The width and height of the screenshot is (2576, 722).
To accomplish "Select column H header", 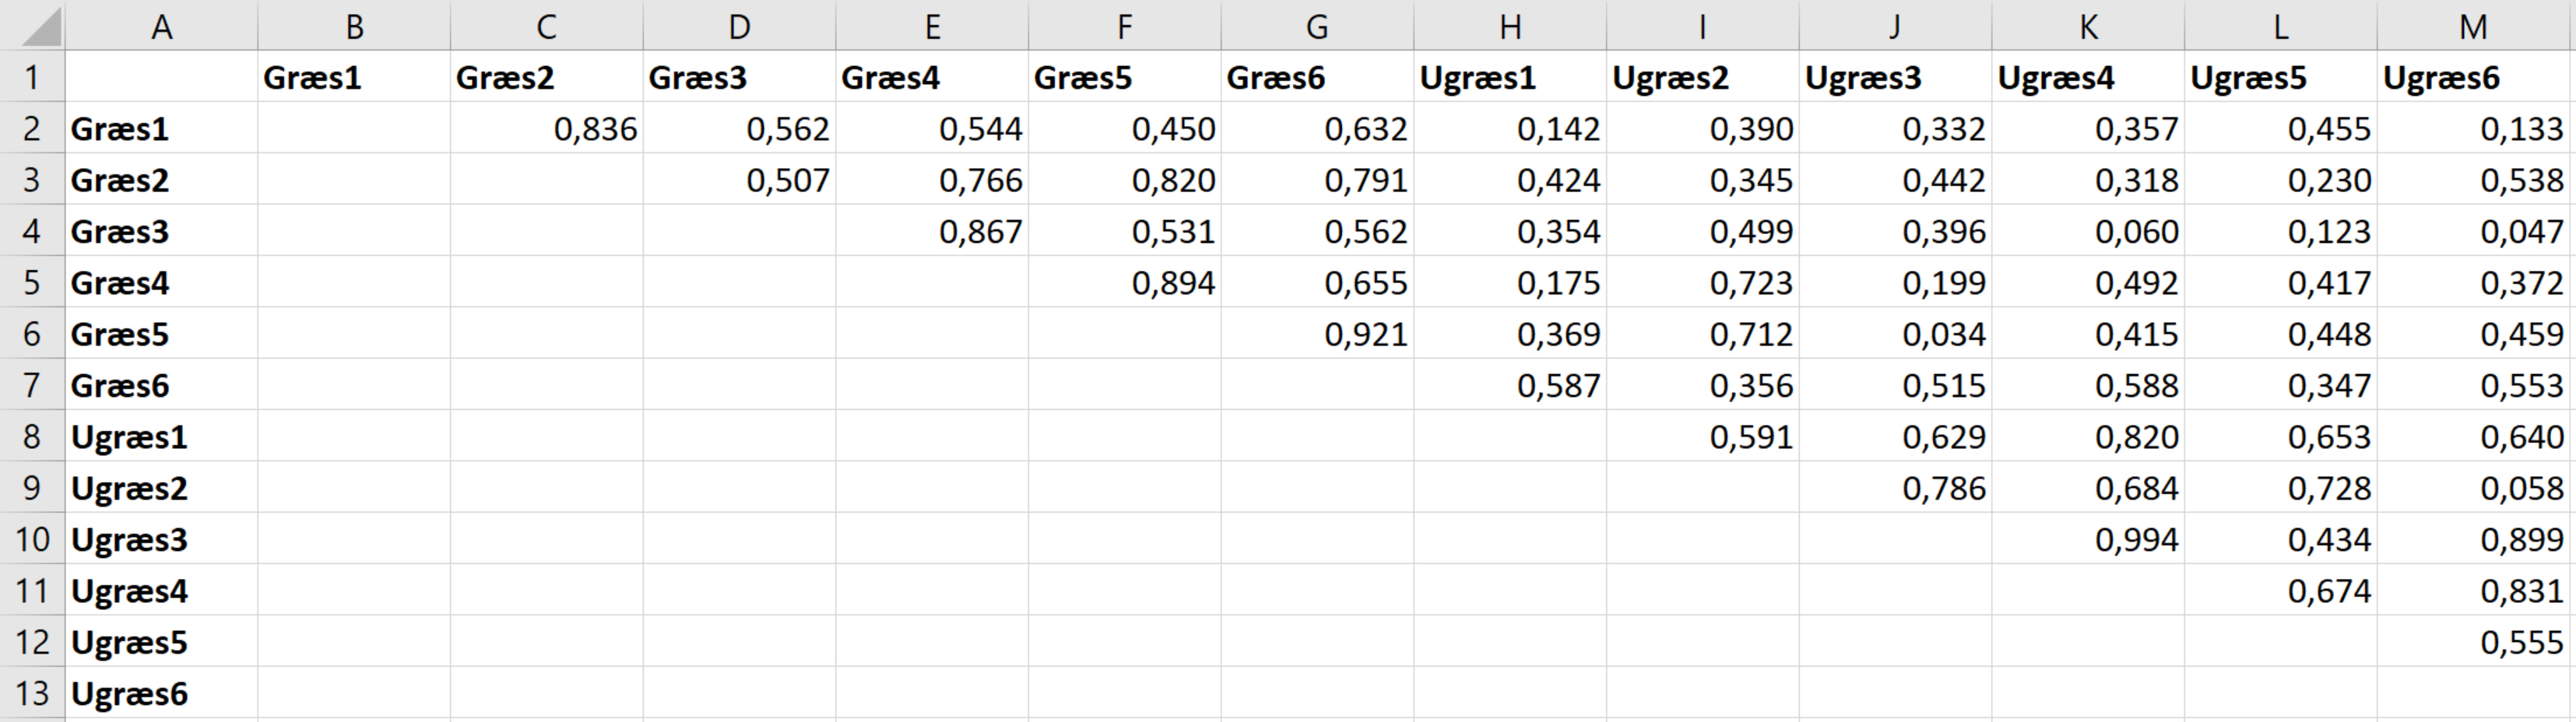I will (1510, 27).
